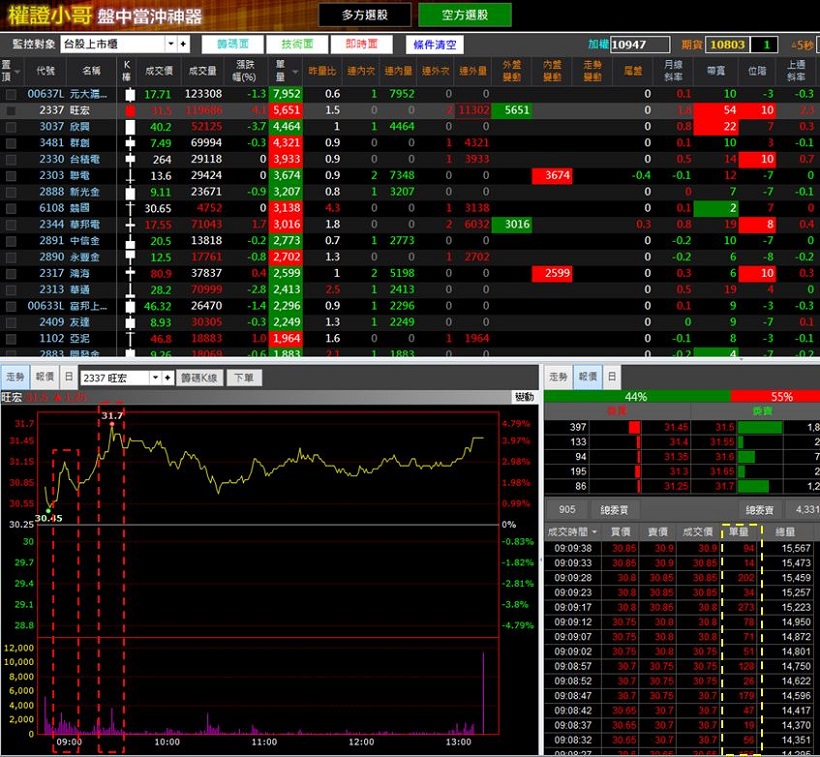Viewport: 820px width, 757px height.
Task: Tick the pin checkbox for 3481 群創
Action: pos(10,143)
